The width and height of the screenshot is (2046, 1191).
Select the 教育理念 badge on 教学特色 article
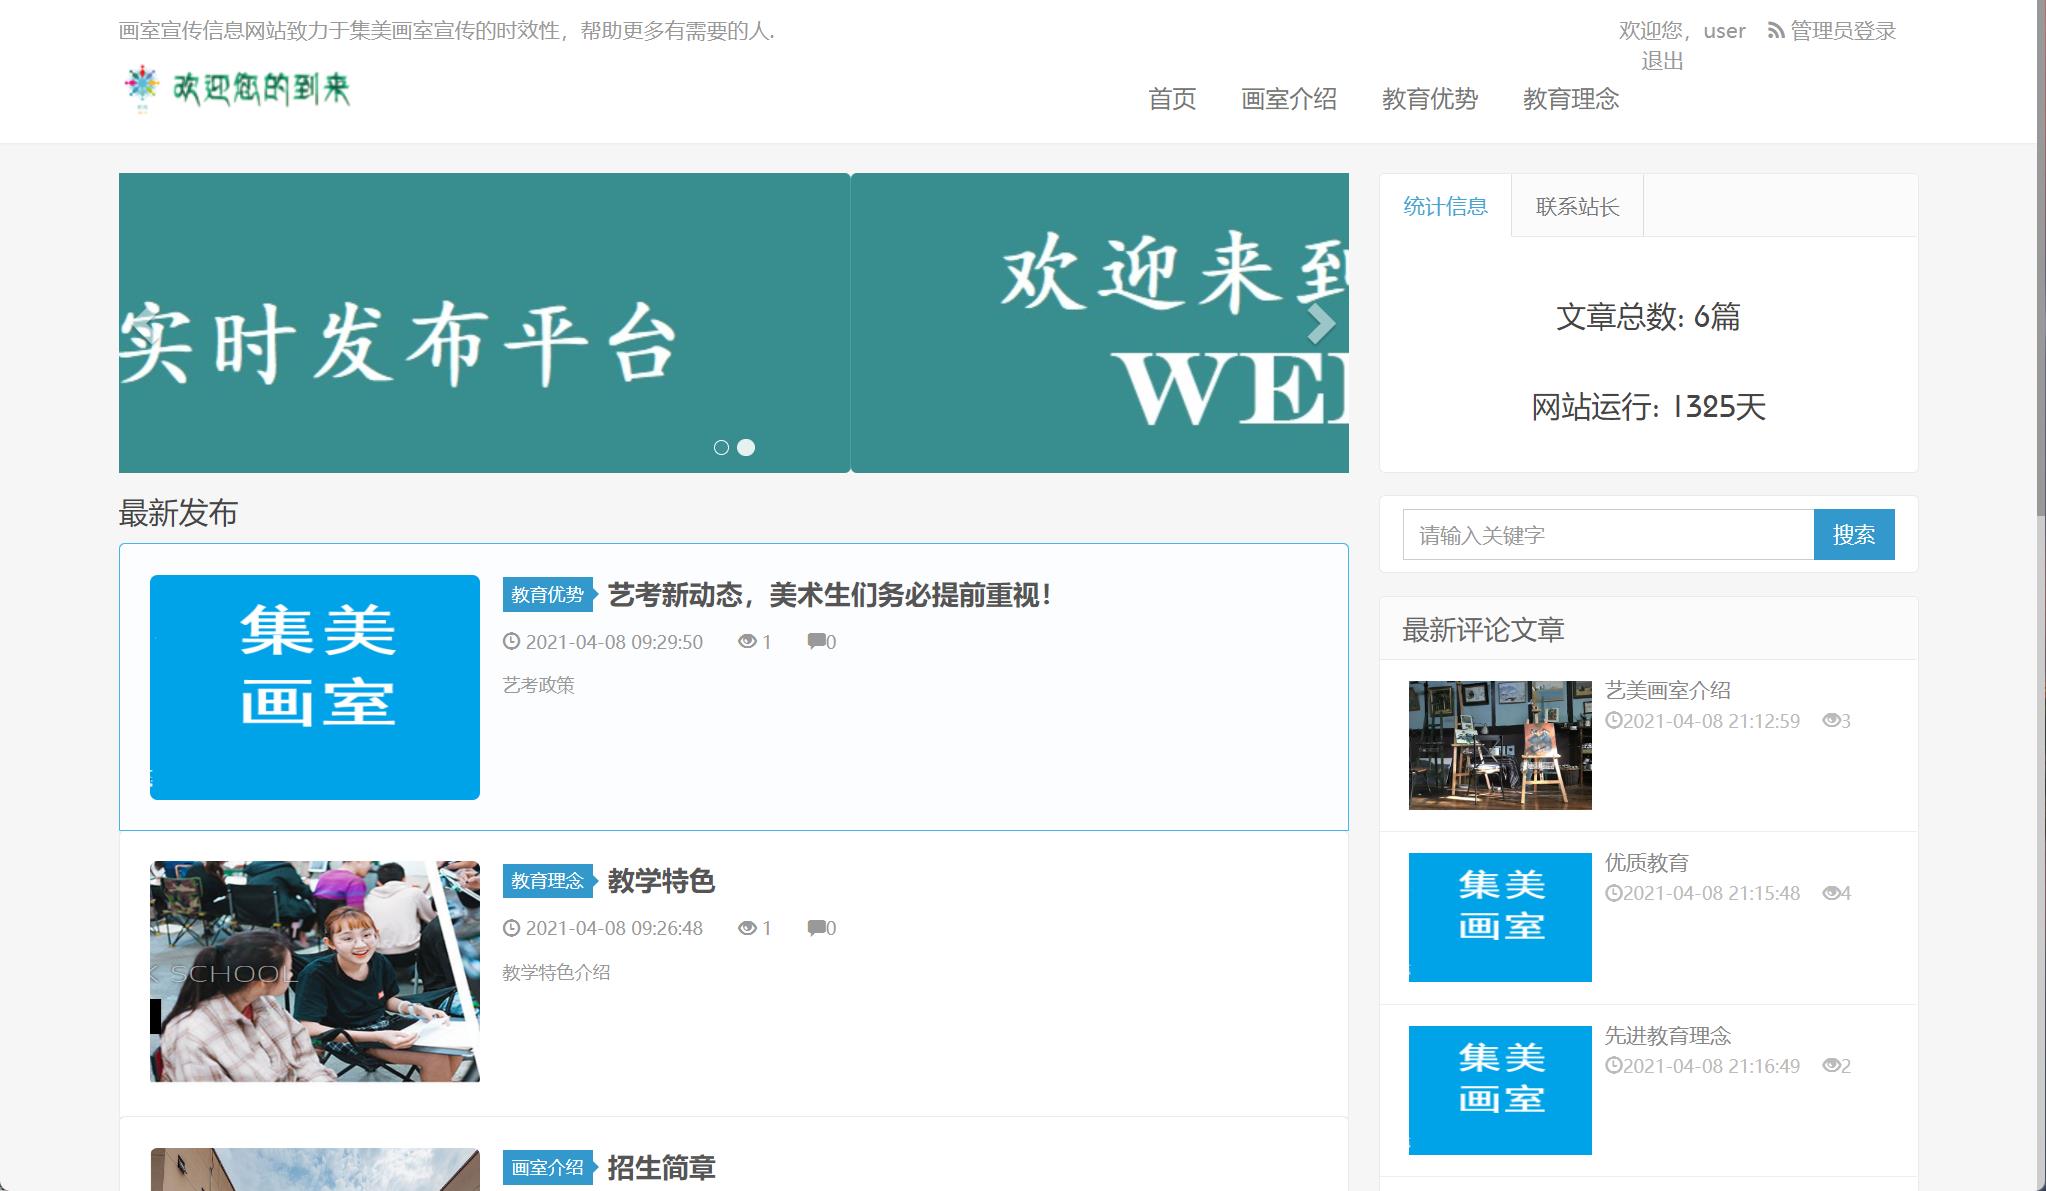pyautogui.click(x=548, y=882)
